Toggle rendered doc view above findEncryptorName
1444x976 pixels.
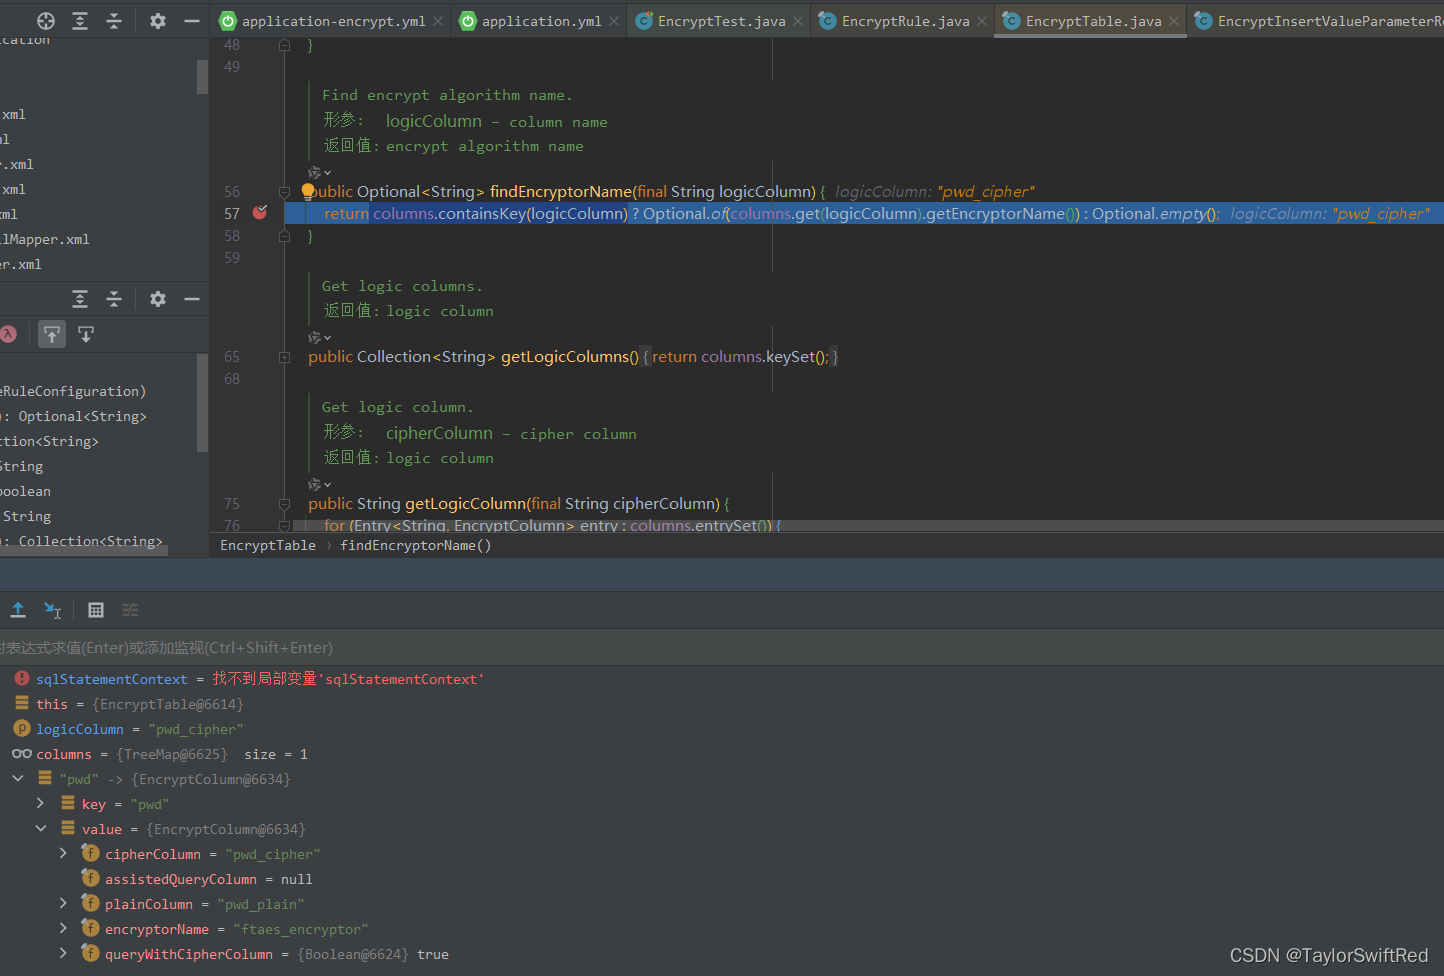pyautogui.click(x=319, y=172)
